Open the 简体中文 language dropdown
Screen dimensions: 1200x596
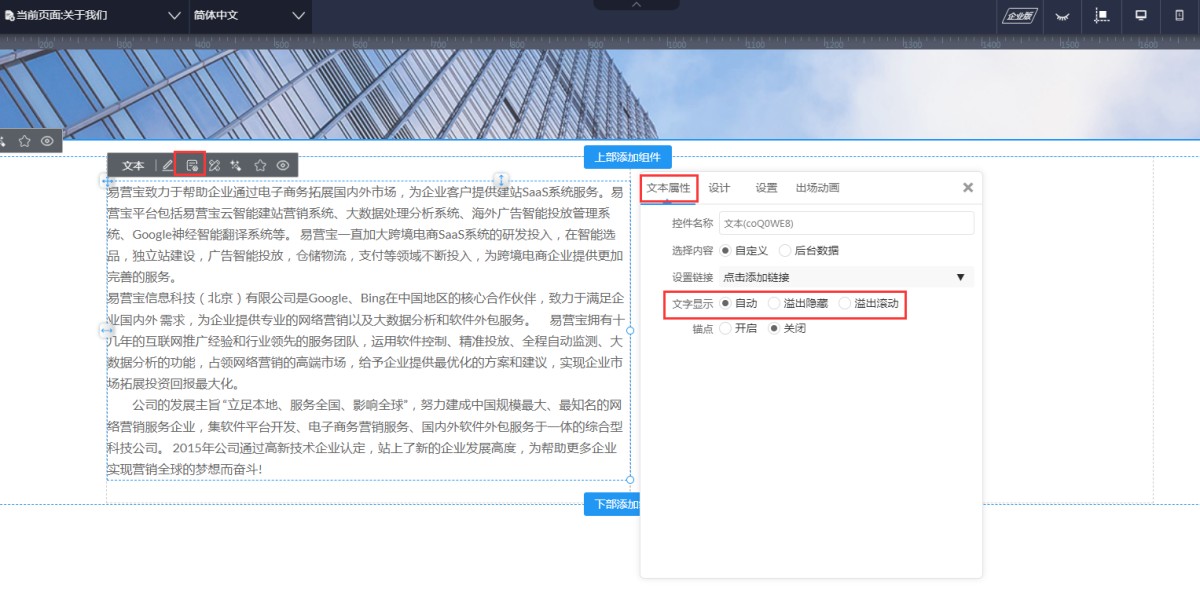click(x=249, y=16)
